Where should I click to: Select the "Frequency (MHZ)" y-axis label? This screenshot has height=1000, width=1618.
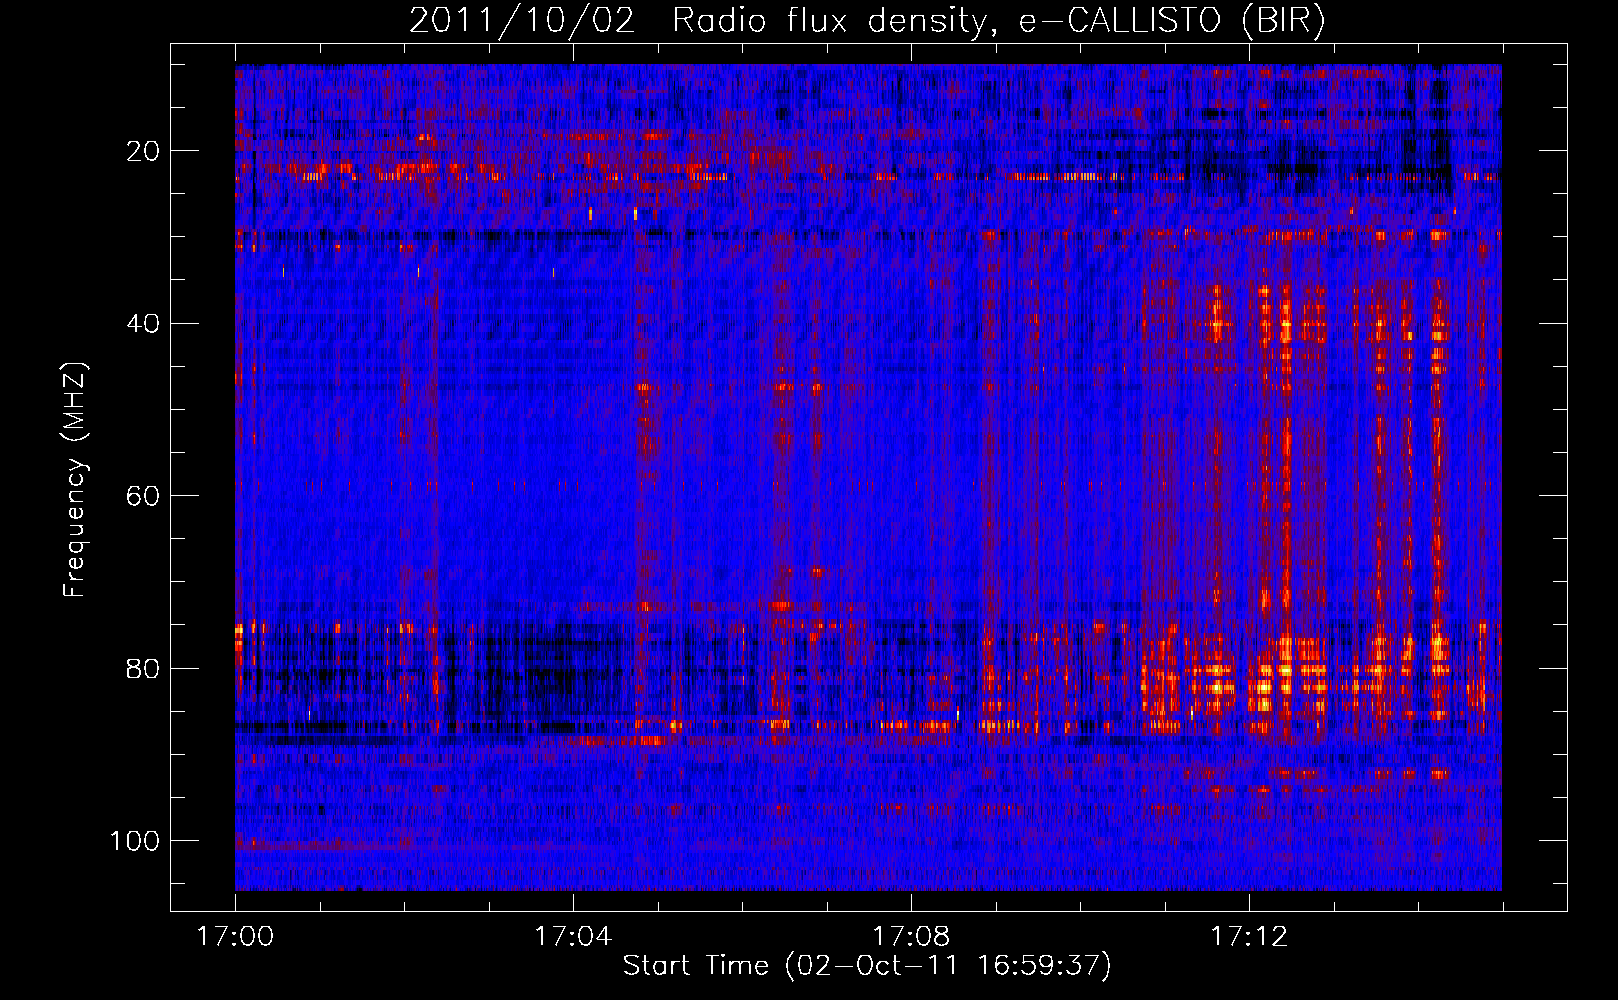[x=75, y=479]
